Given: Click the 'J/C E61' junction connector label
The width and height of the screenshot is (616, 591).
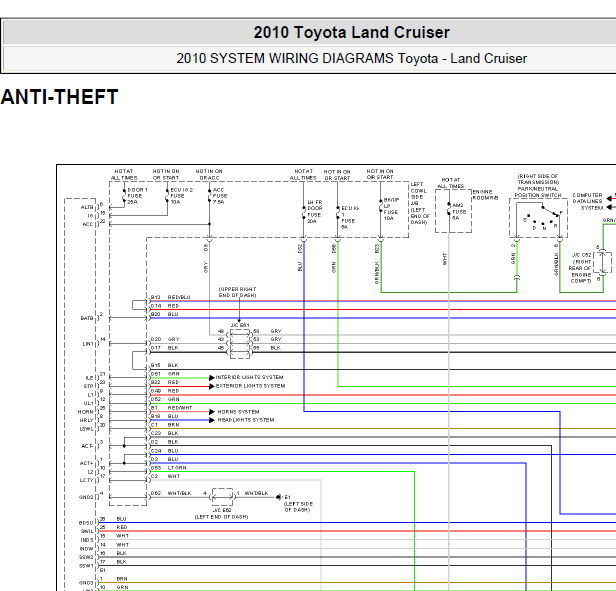Looking at the screenshot, I should click(240, 325).
